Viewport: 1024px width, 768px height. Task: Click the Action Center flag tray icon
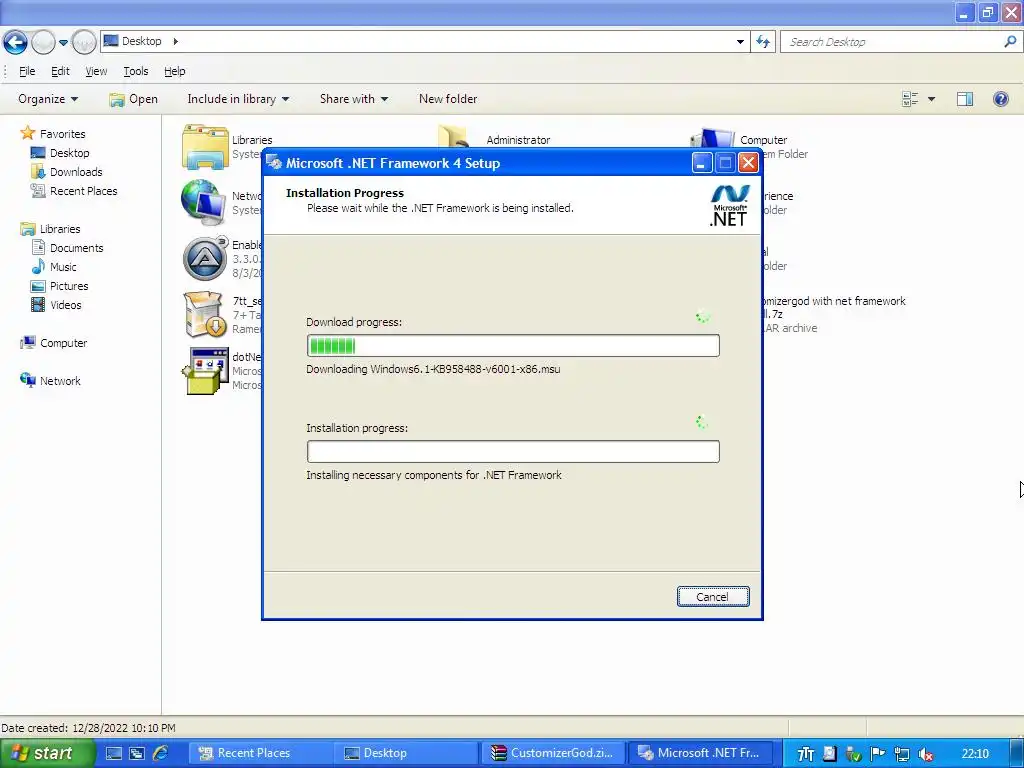[x=877, y=754]
